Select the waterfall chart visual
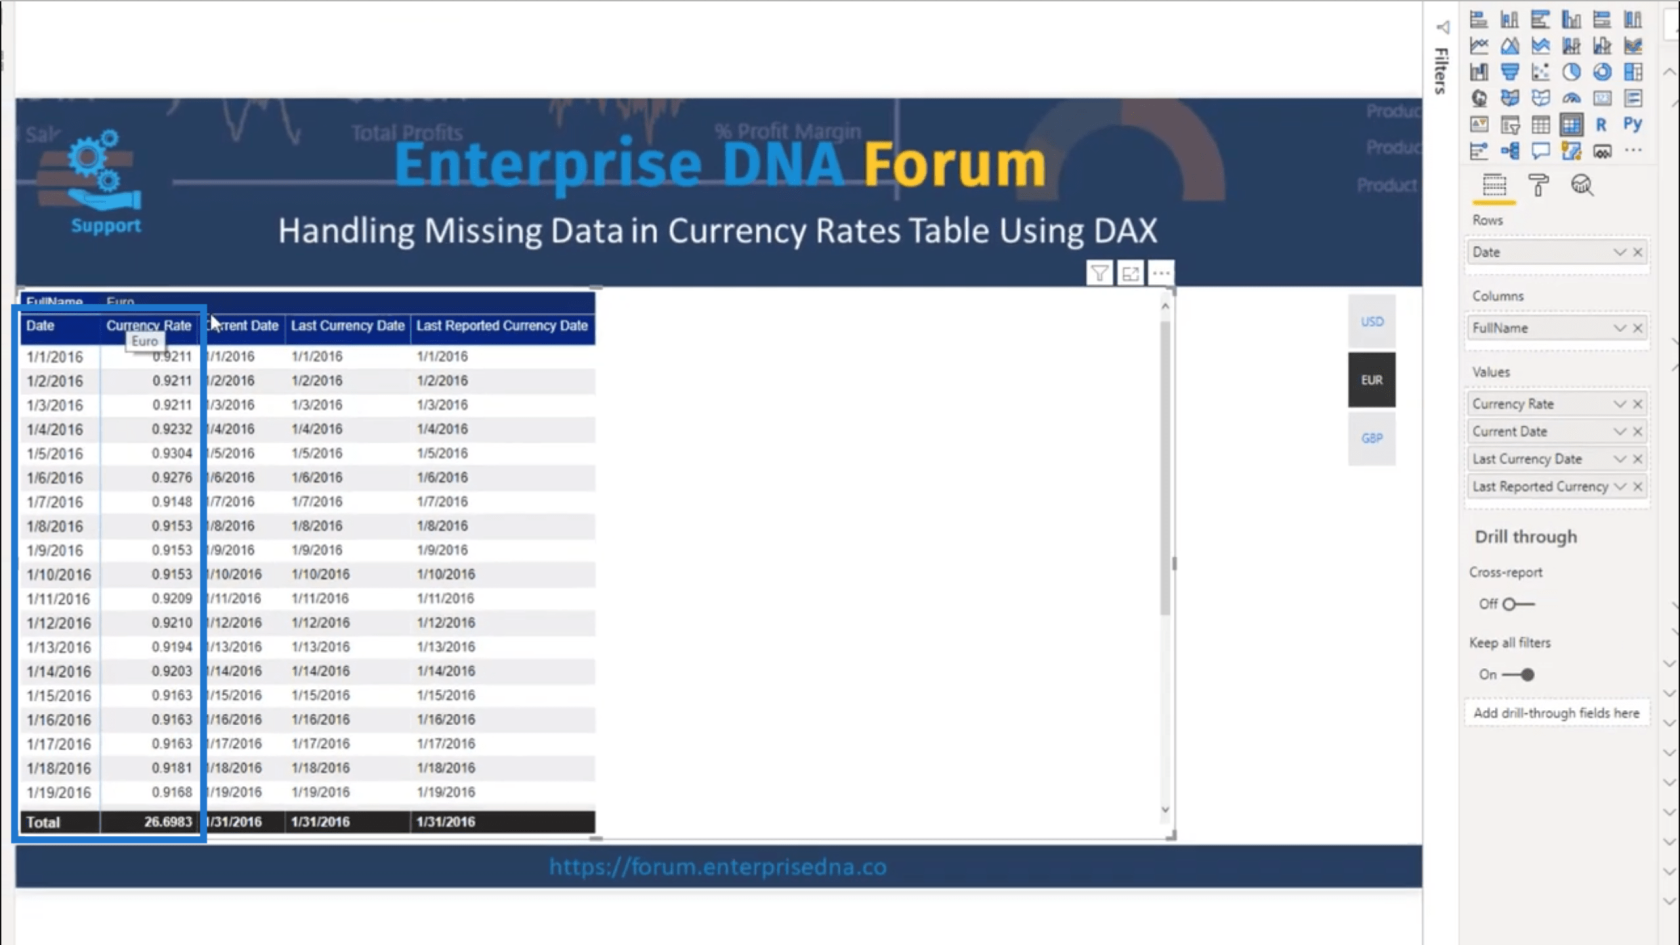The height and width of the screenshot is (945, 1680). tap(1479, 71)
